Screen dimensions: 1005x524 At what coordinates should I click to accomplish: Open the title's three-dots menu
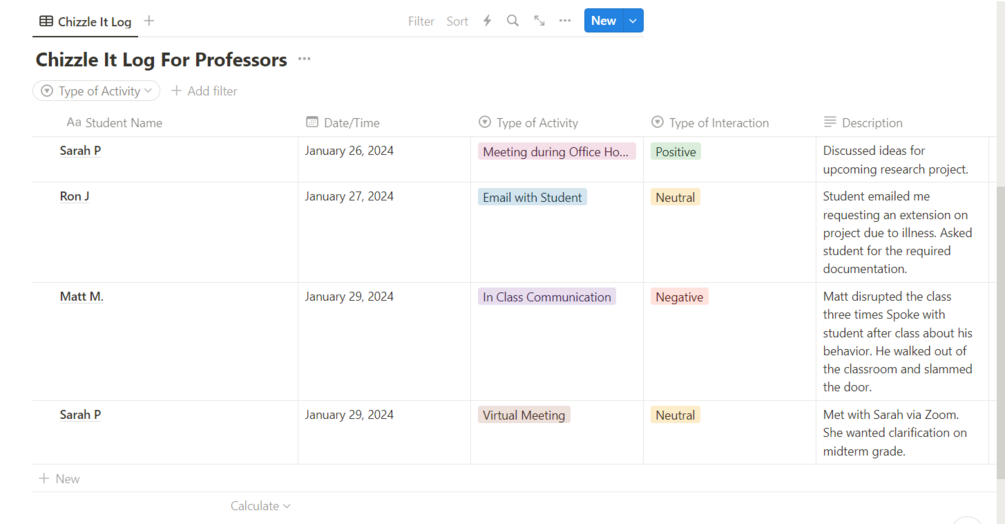point(305,60)
